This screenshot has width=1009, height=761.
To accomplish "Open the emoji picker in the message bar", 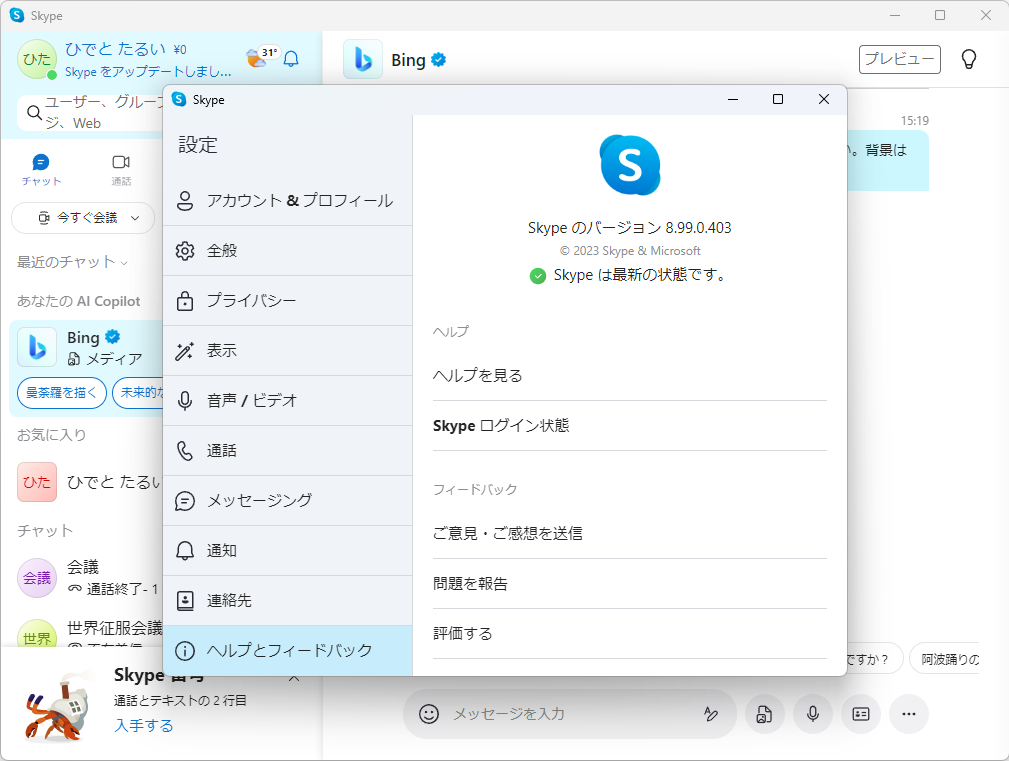I will coord(430,714).
